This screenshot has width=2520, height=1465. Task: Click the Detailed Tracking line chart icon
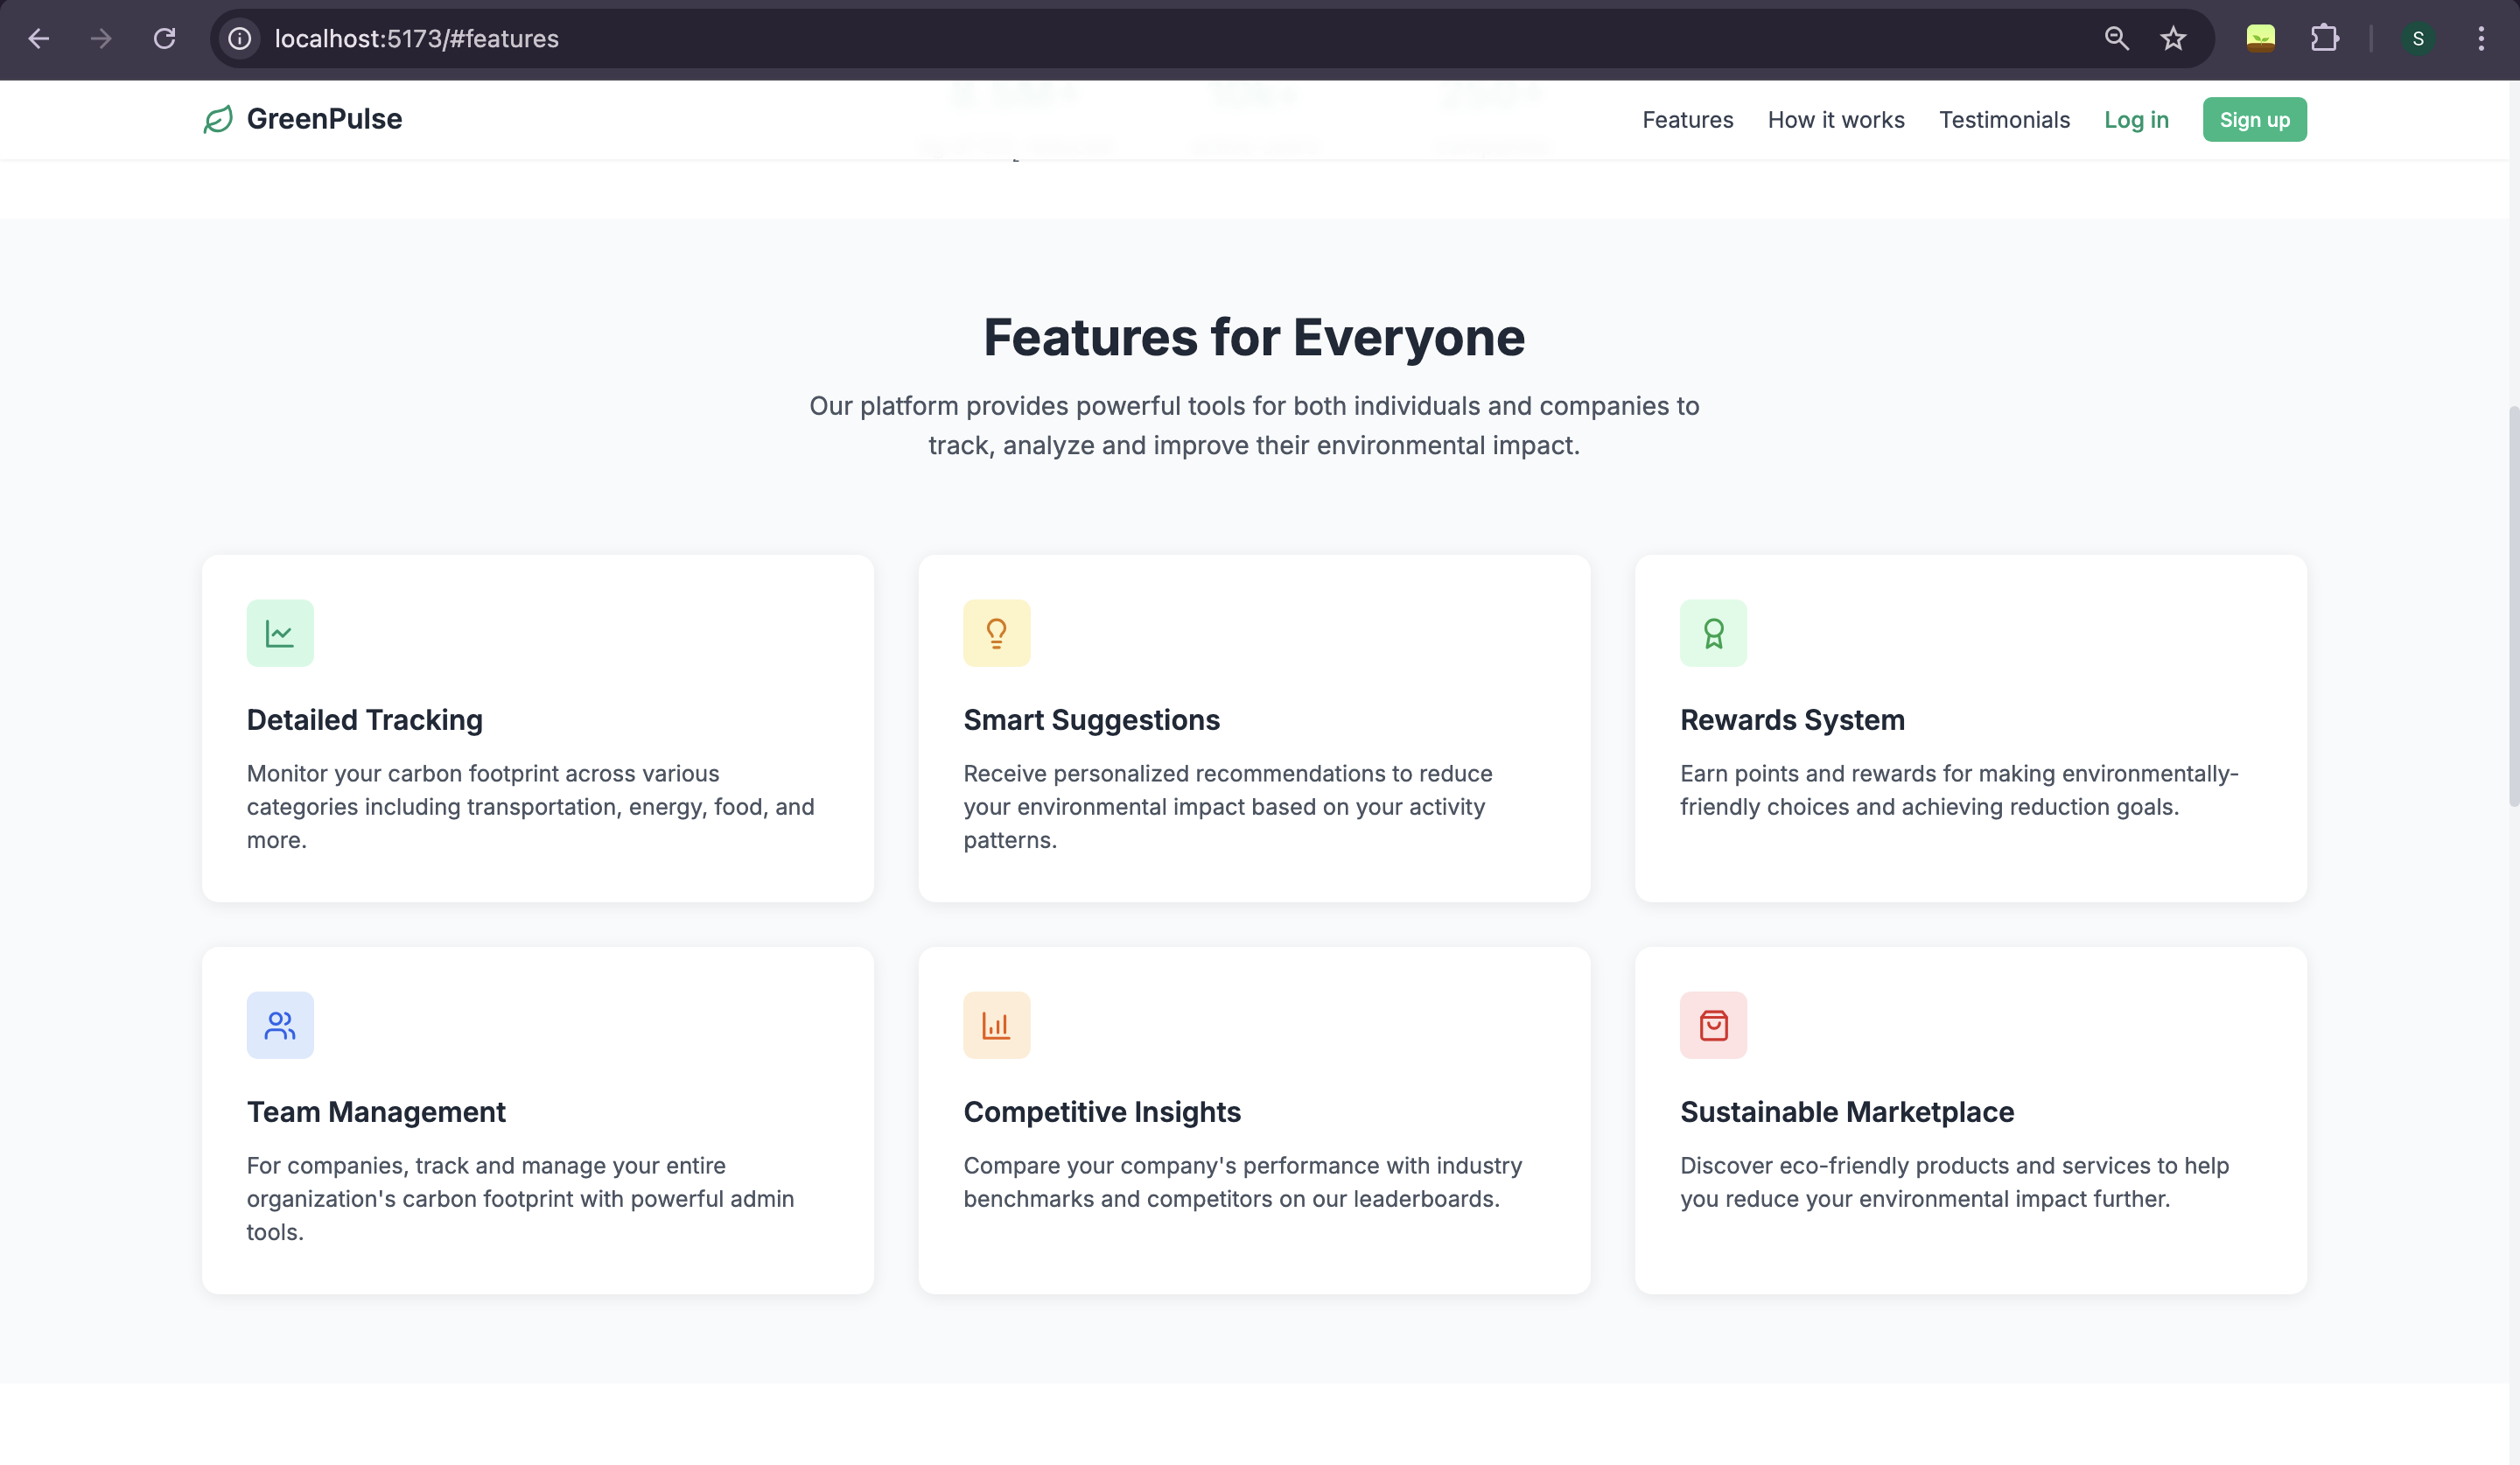pyautogui.click(x=280, y=633)
